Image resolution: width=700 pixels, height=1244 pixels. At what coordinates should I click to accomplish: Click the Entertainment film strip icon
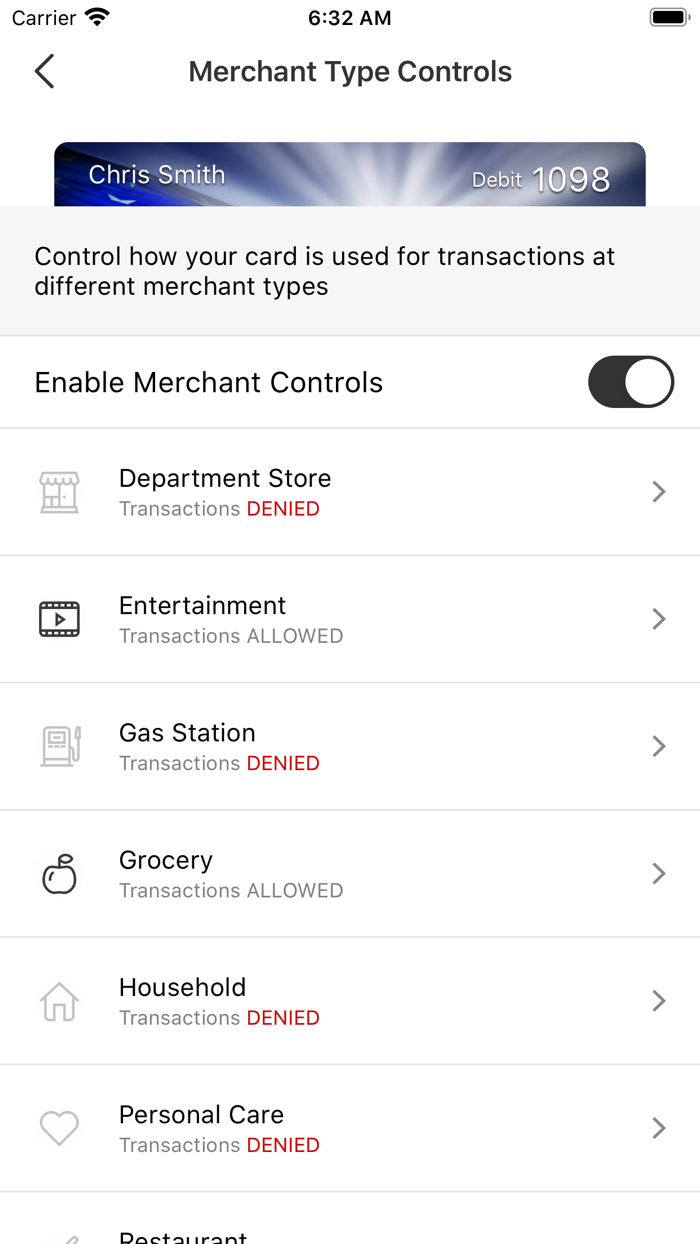59,618
